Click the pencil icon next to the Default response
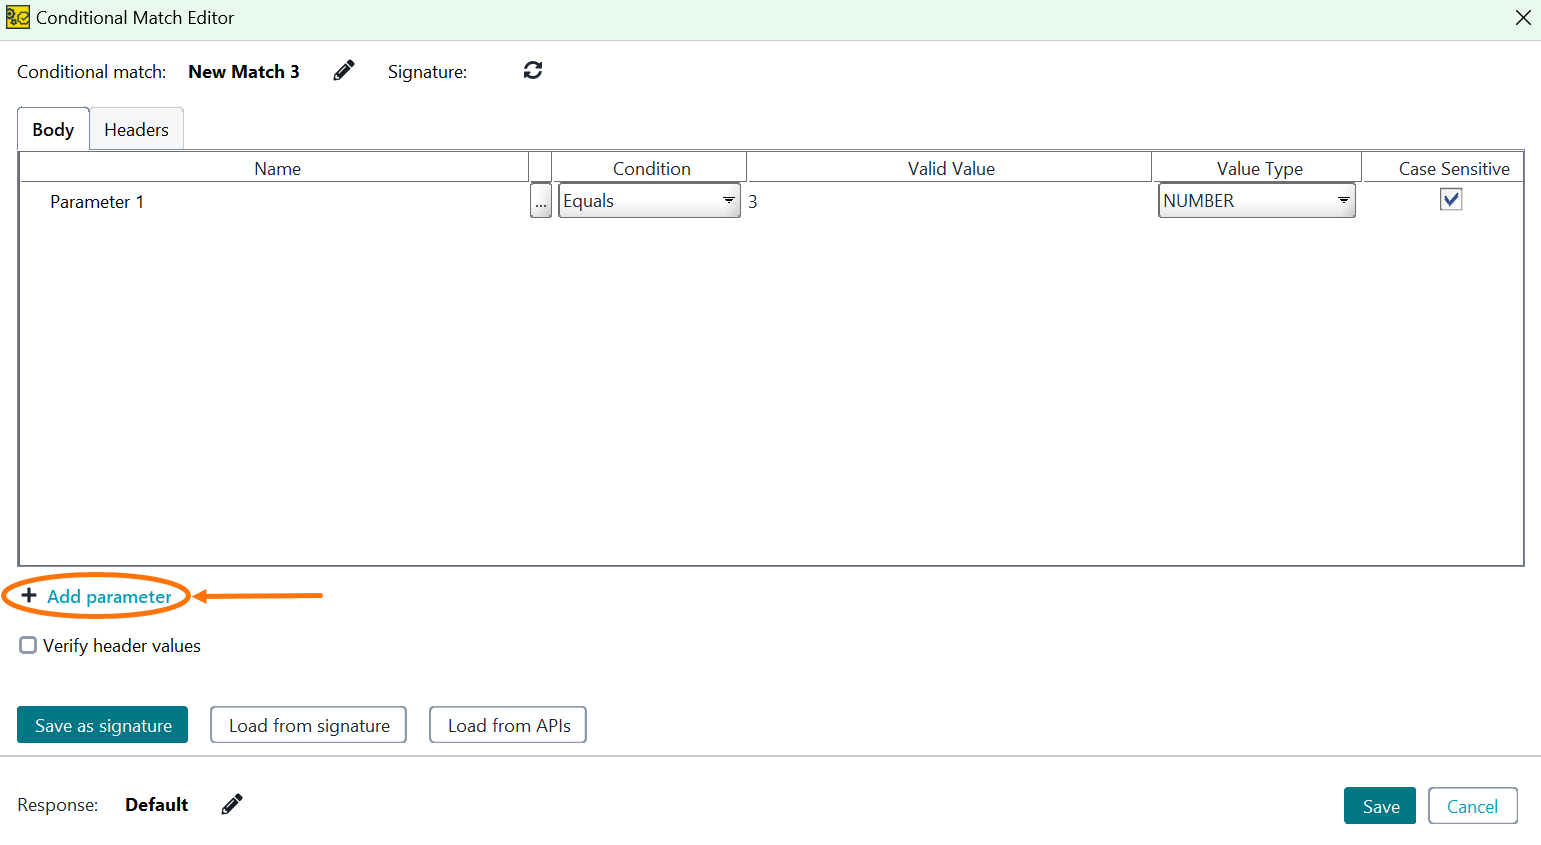The height and width of the screenshot is (845, 1541). [x=231, y=804]
